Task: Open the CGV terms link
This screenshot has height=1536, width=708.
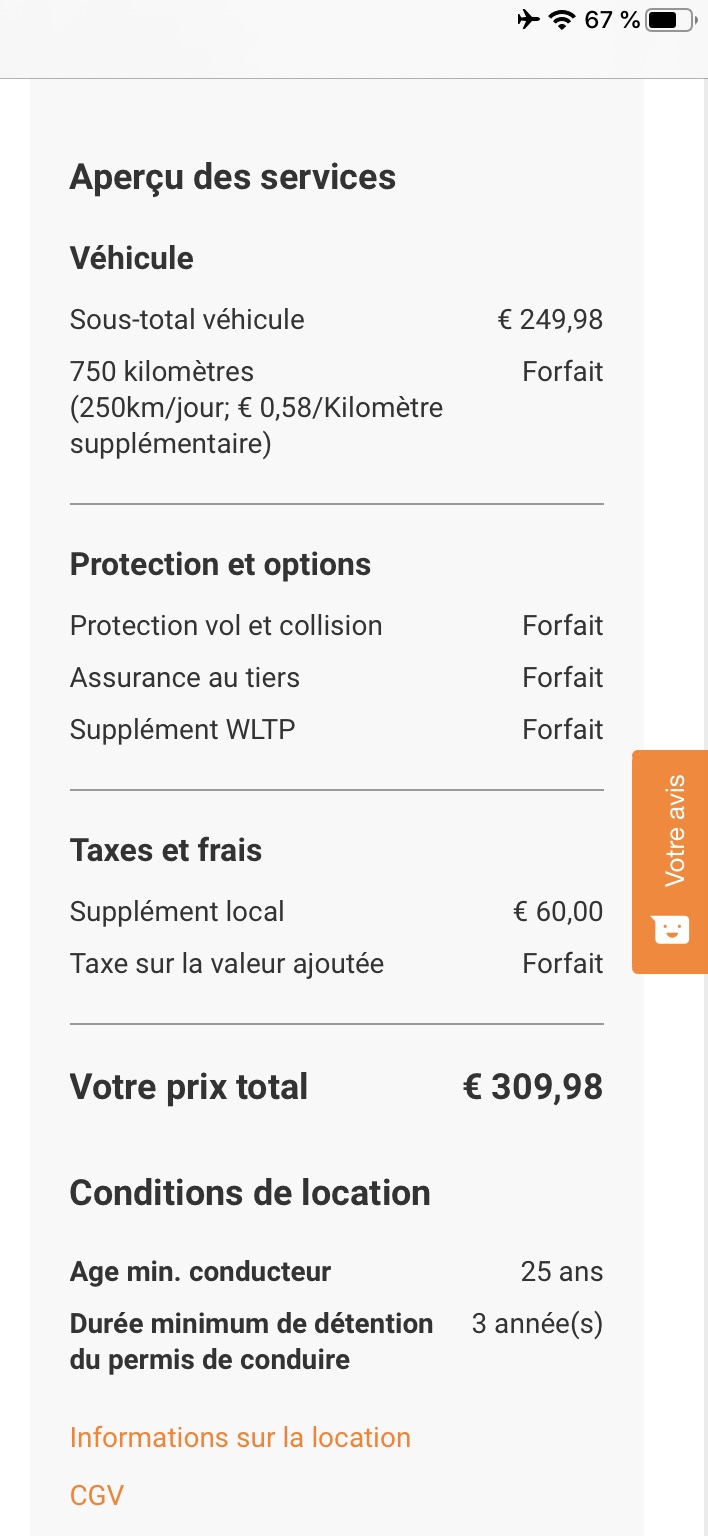Action: tap(97, 1495)
